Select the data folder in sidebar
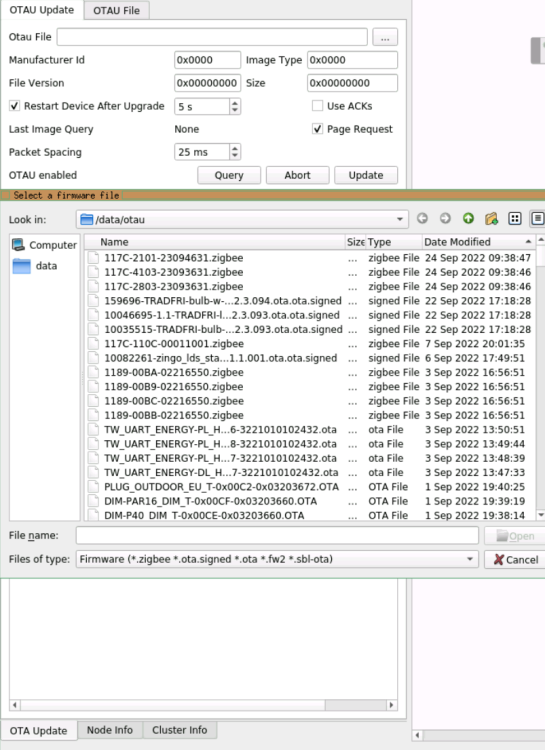Image resolution: width=545 pixels, height=750 pixels. pos(35,265)
